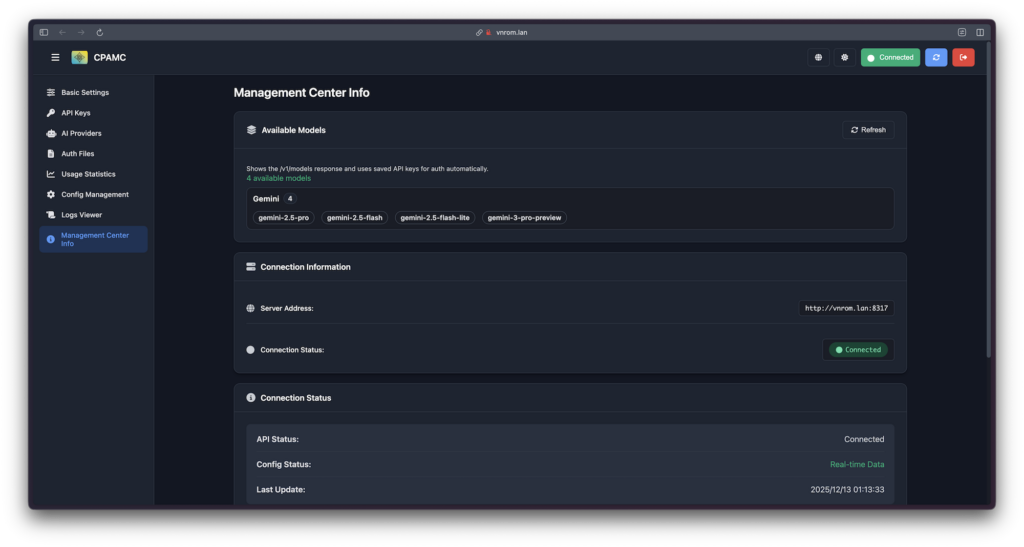
Task: Select the gemini-2.5-pro model chip
Action: point(283,217)
